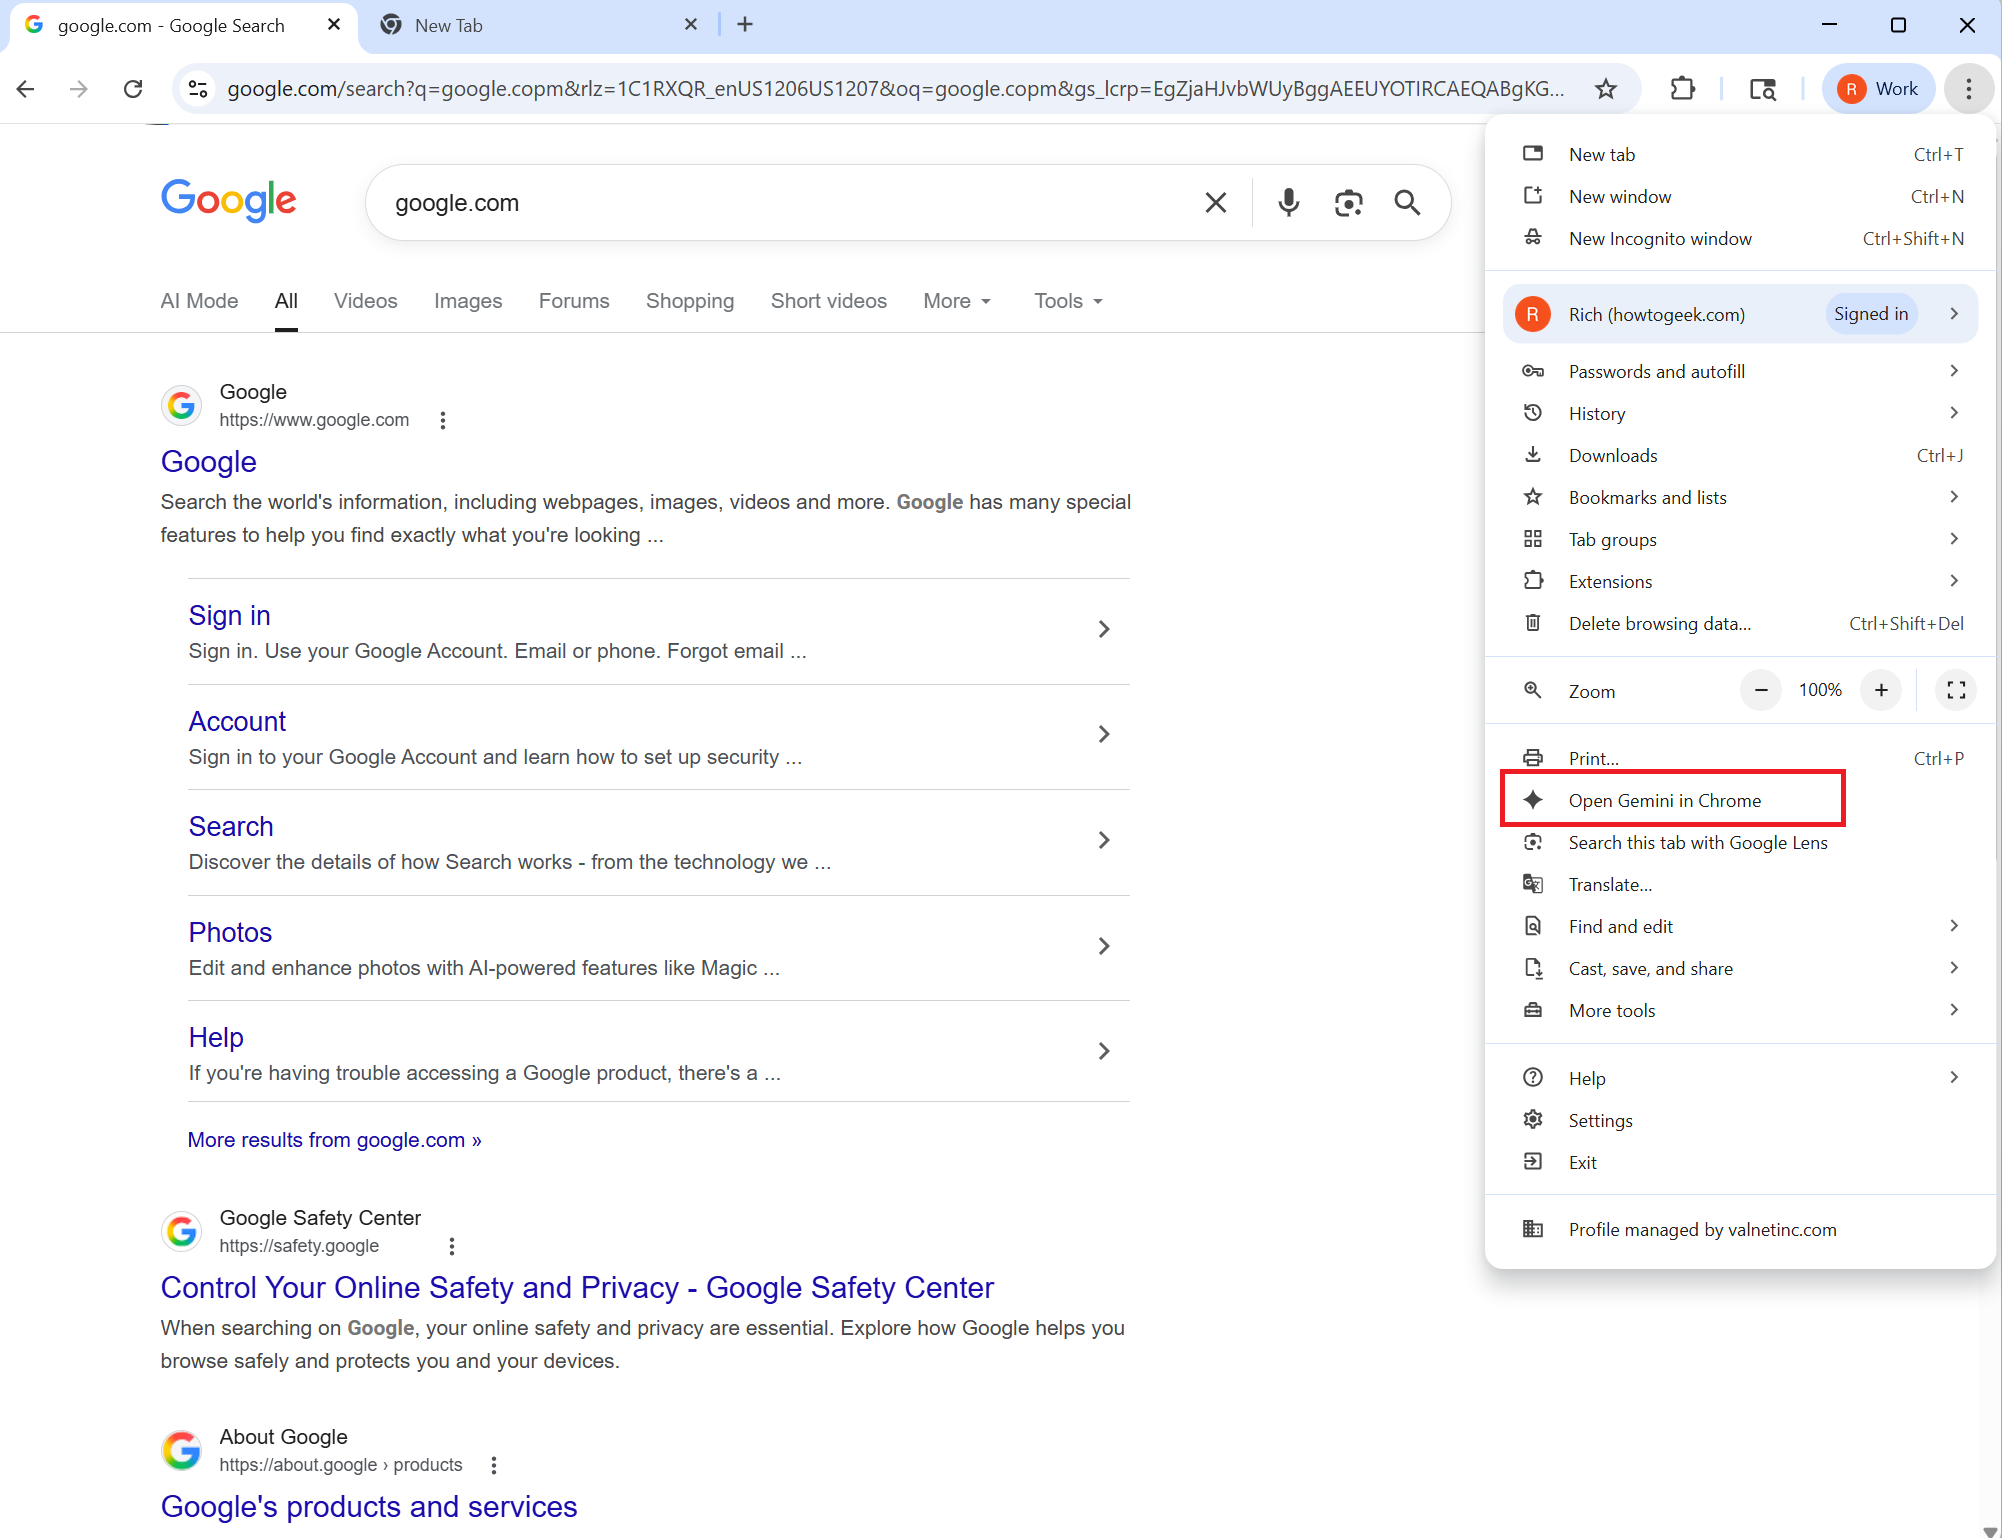2002x1538 pixels.
Task: Choose Exit from the menu
Action: 1740,1162
